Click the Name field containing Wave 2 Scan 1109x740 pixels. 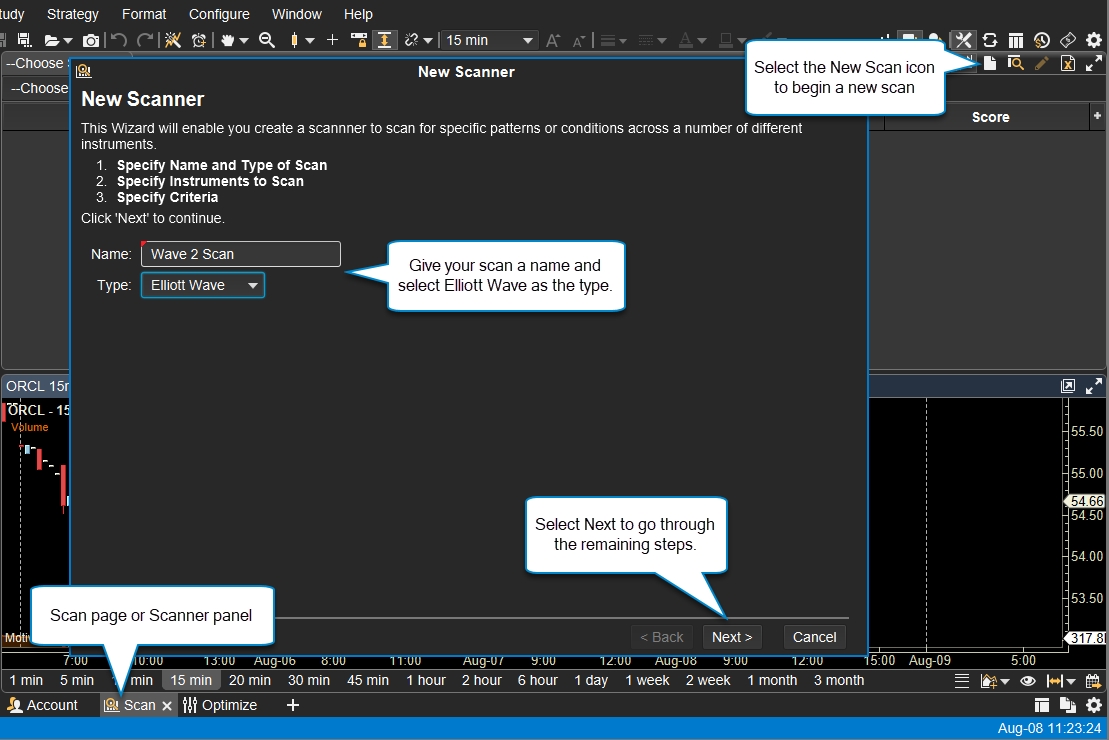(240, 254)
